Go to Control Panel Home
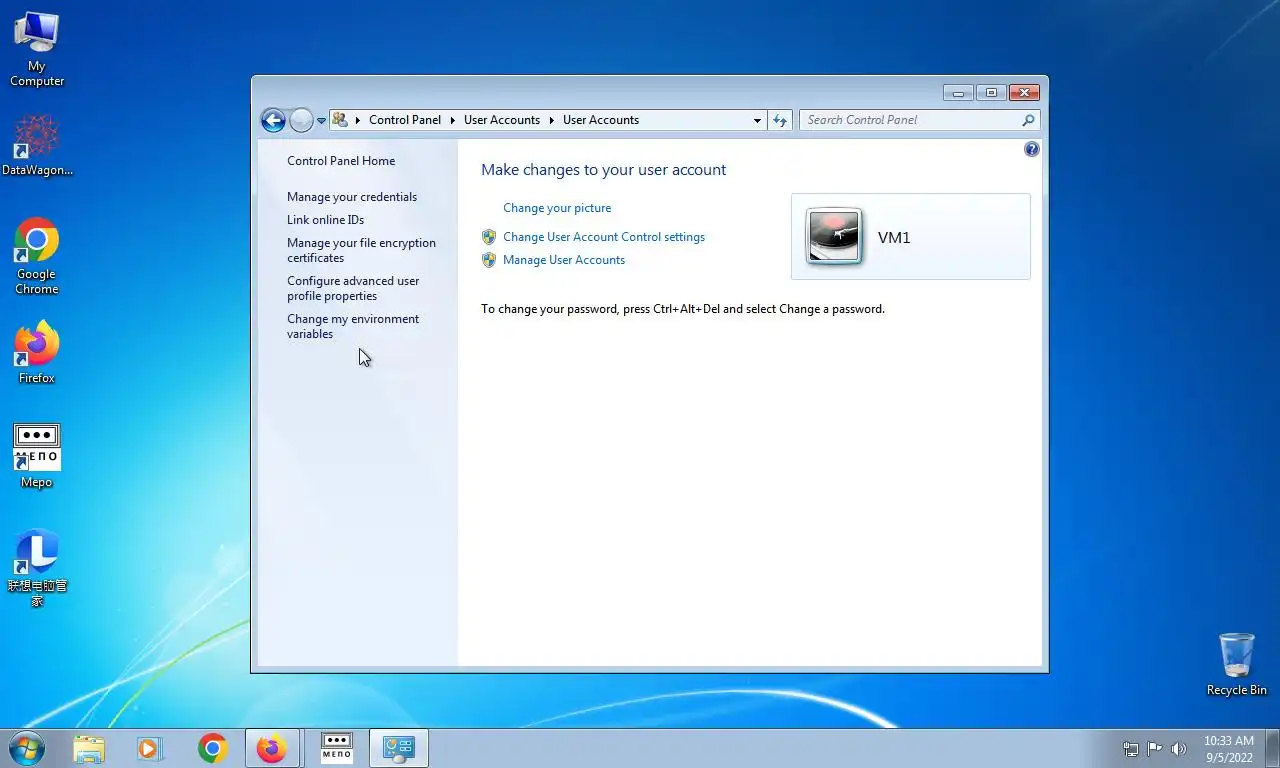Screen dimensions: 1280x768 tap(341, 161)
